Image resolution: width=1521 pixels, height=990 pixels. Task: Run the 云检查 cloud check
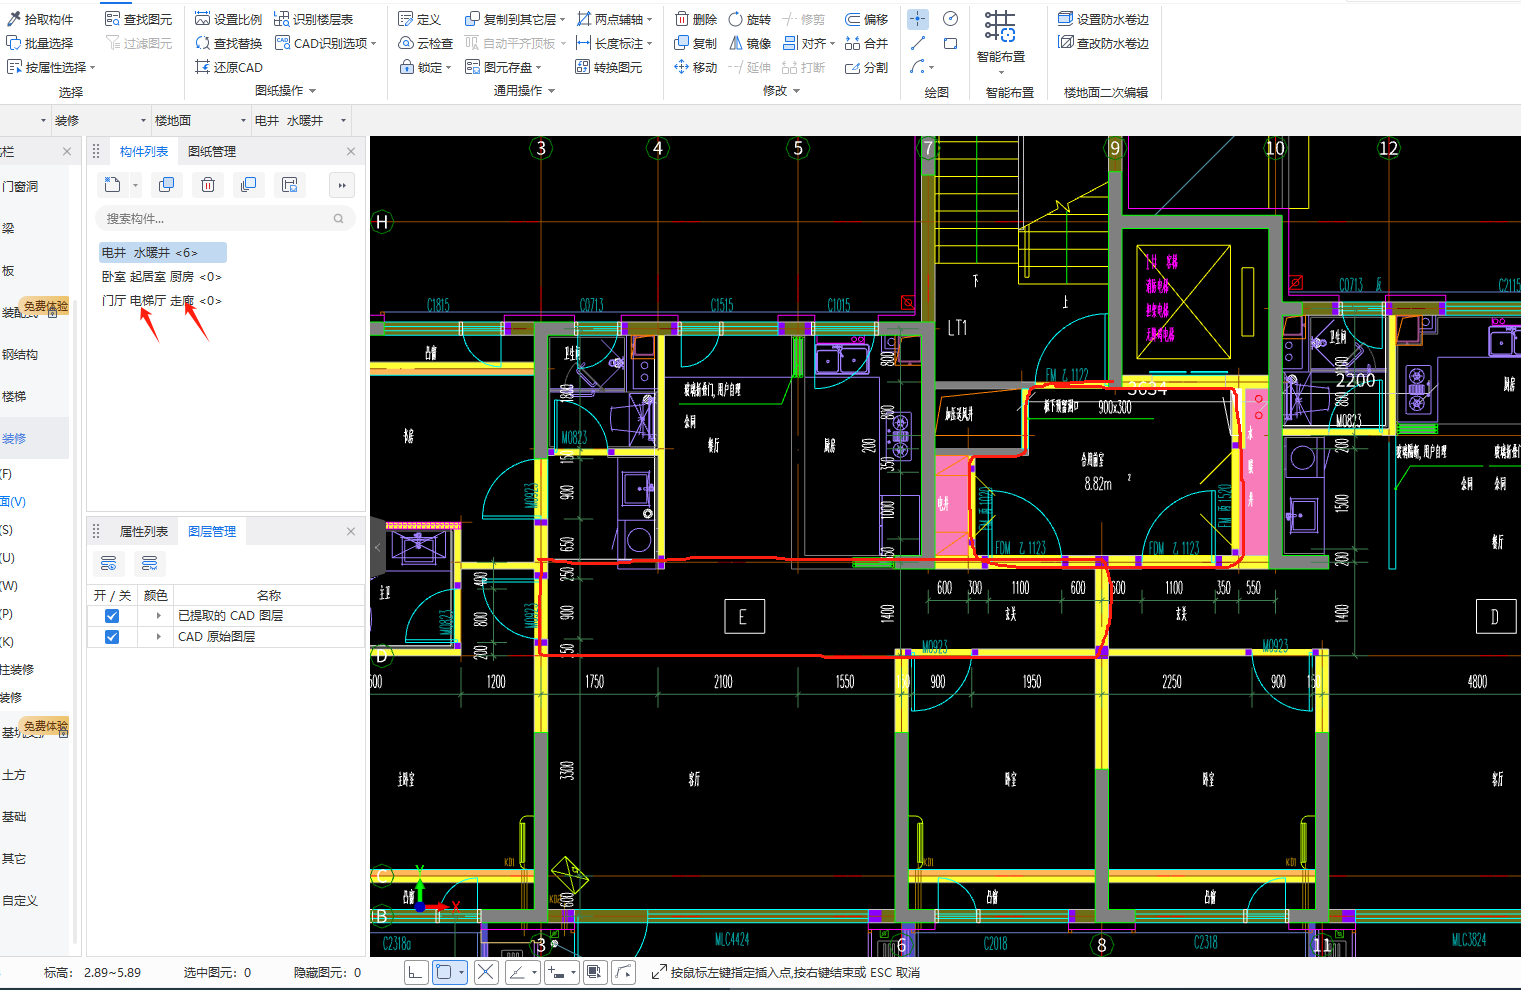coord(426,43)
